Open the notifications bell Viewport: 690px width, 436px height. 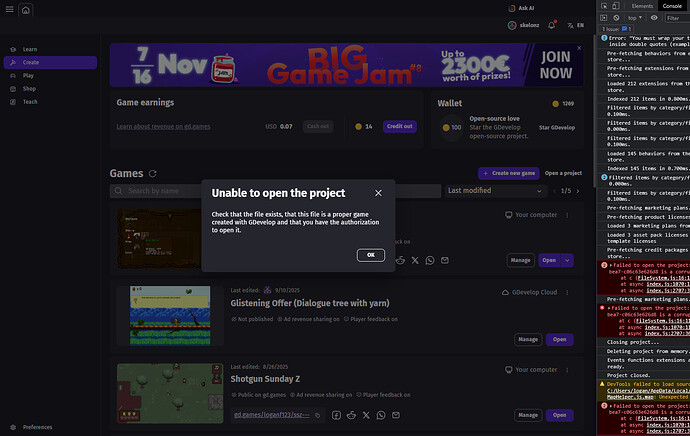551,26
